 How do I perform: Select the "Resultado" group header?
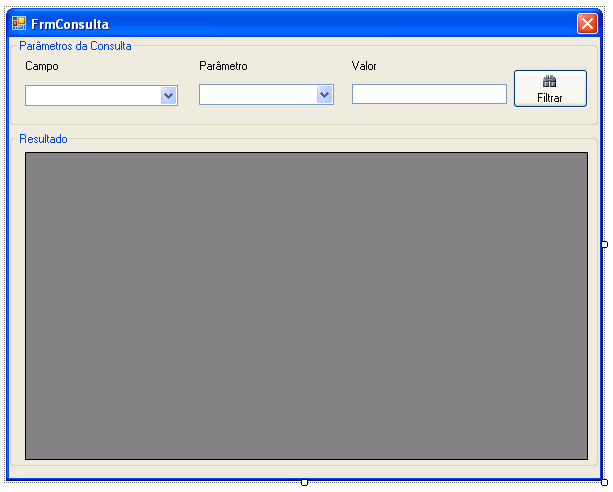44,139
